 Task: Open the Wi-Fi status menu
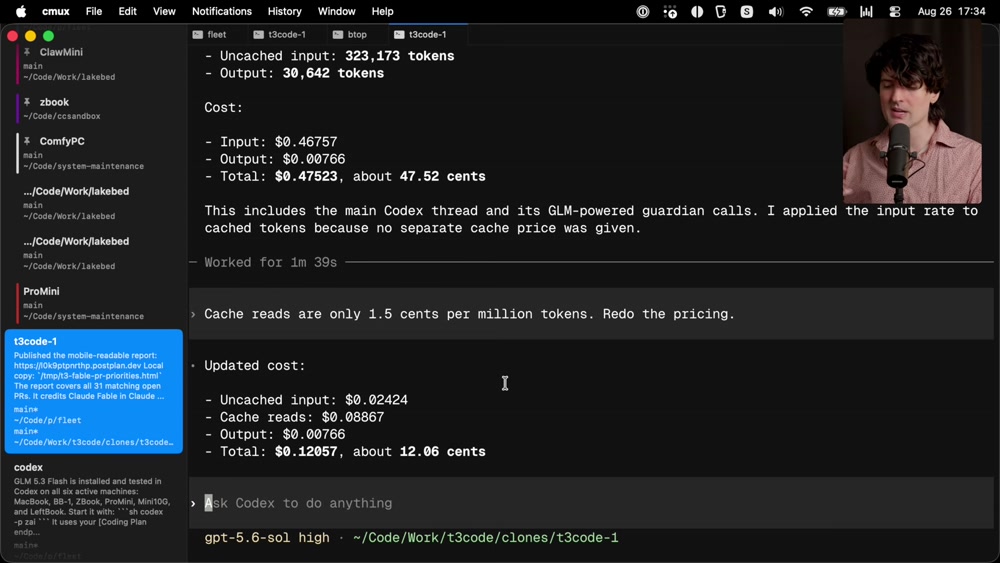(x=806, y=11)
